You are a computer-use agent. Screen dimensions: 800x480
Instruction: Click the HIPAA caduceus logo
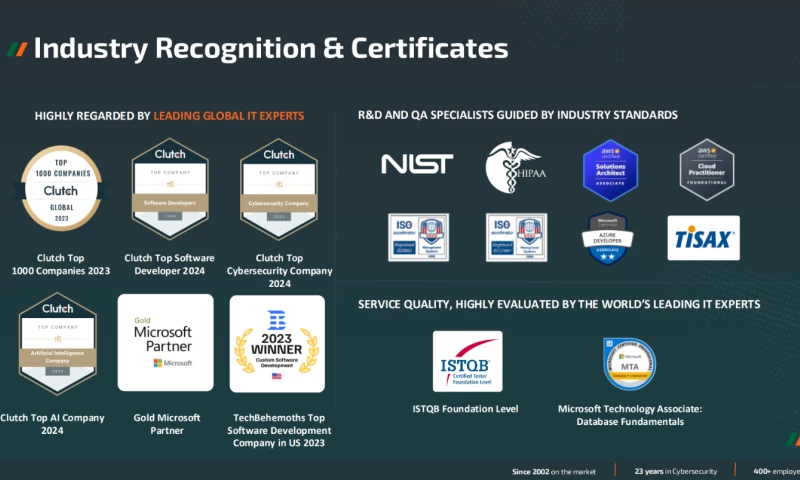point(514,167)
